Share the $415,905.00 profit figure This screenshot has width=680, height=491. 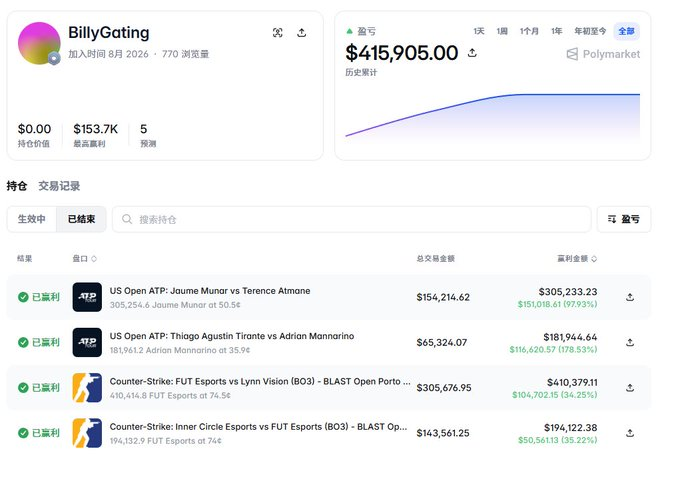coord(472,53)
